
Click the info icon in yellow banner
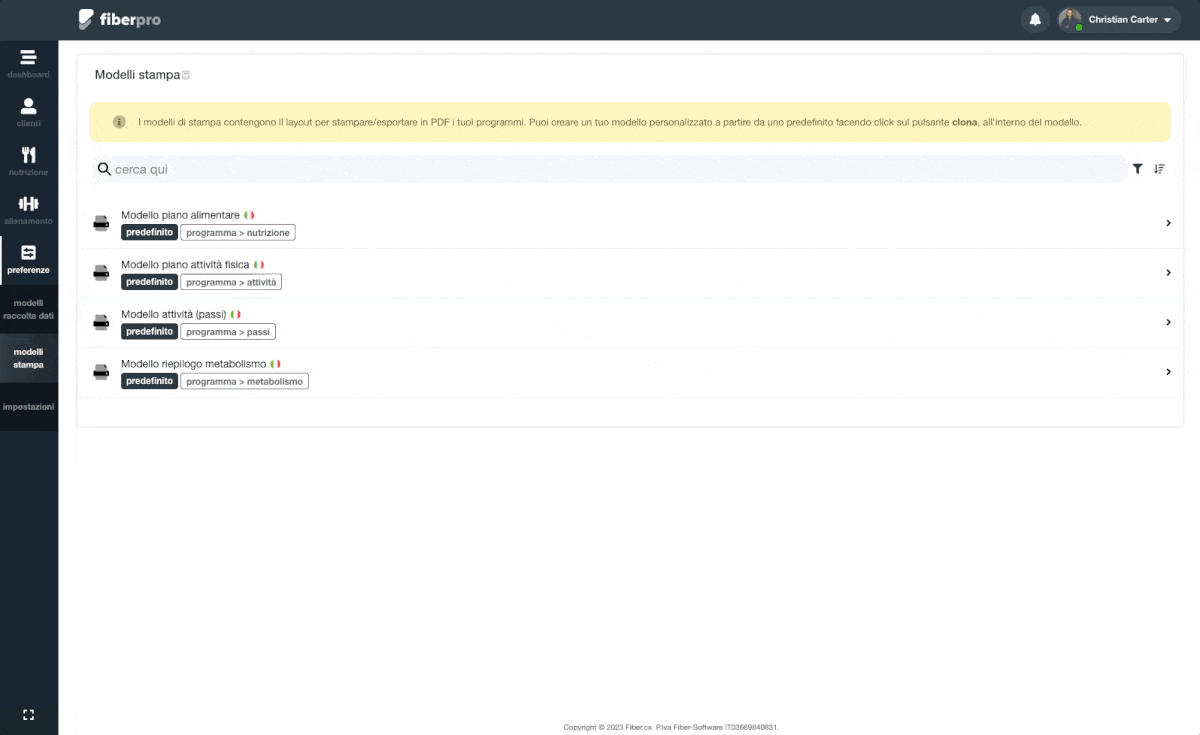[x=119, y=122]
